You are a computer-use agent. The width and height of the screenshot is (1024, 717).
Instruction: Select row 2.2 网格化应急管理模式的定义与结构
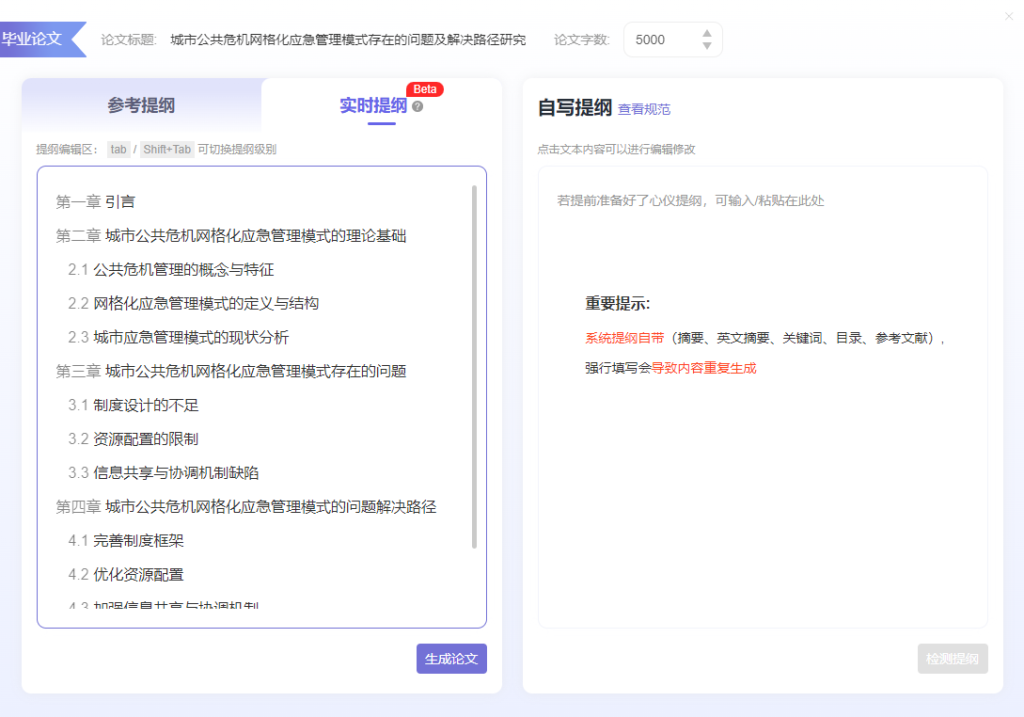[193, 304]
